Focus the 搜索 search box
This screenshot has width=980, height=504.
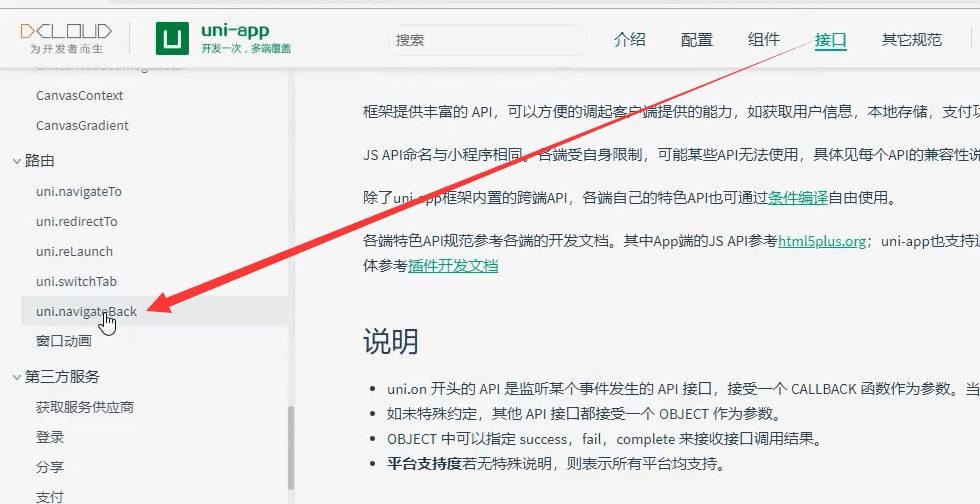coord(488,40)
